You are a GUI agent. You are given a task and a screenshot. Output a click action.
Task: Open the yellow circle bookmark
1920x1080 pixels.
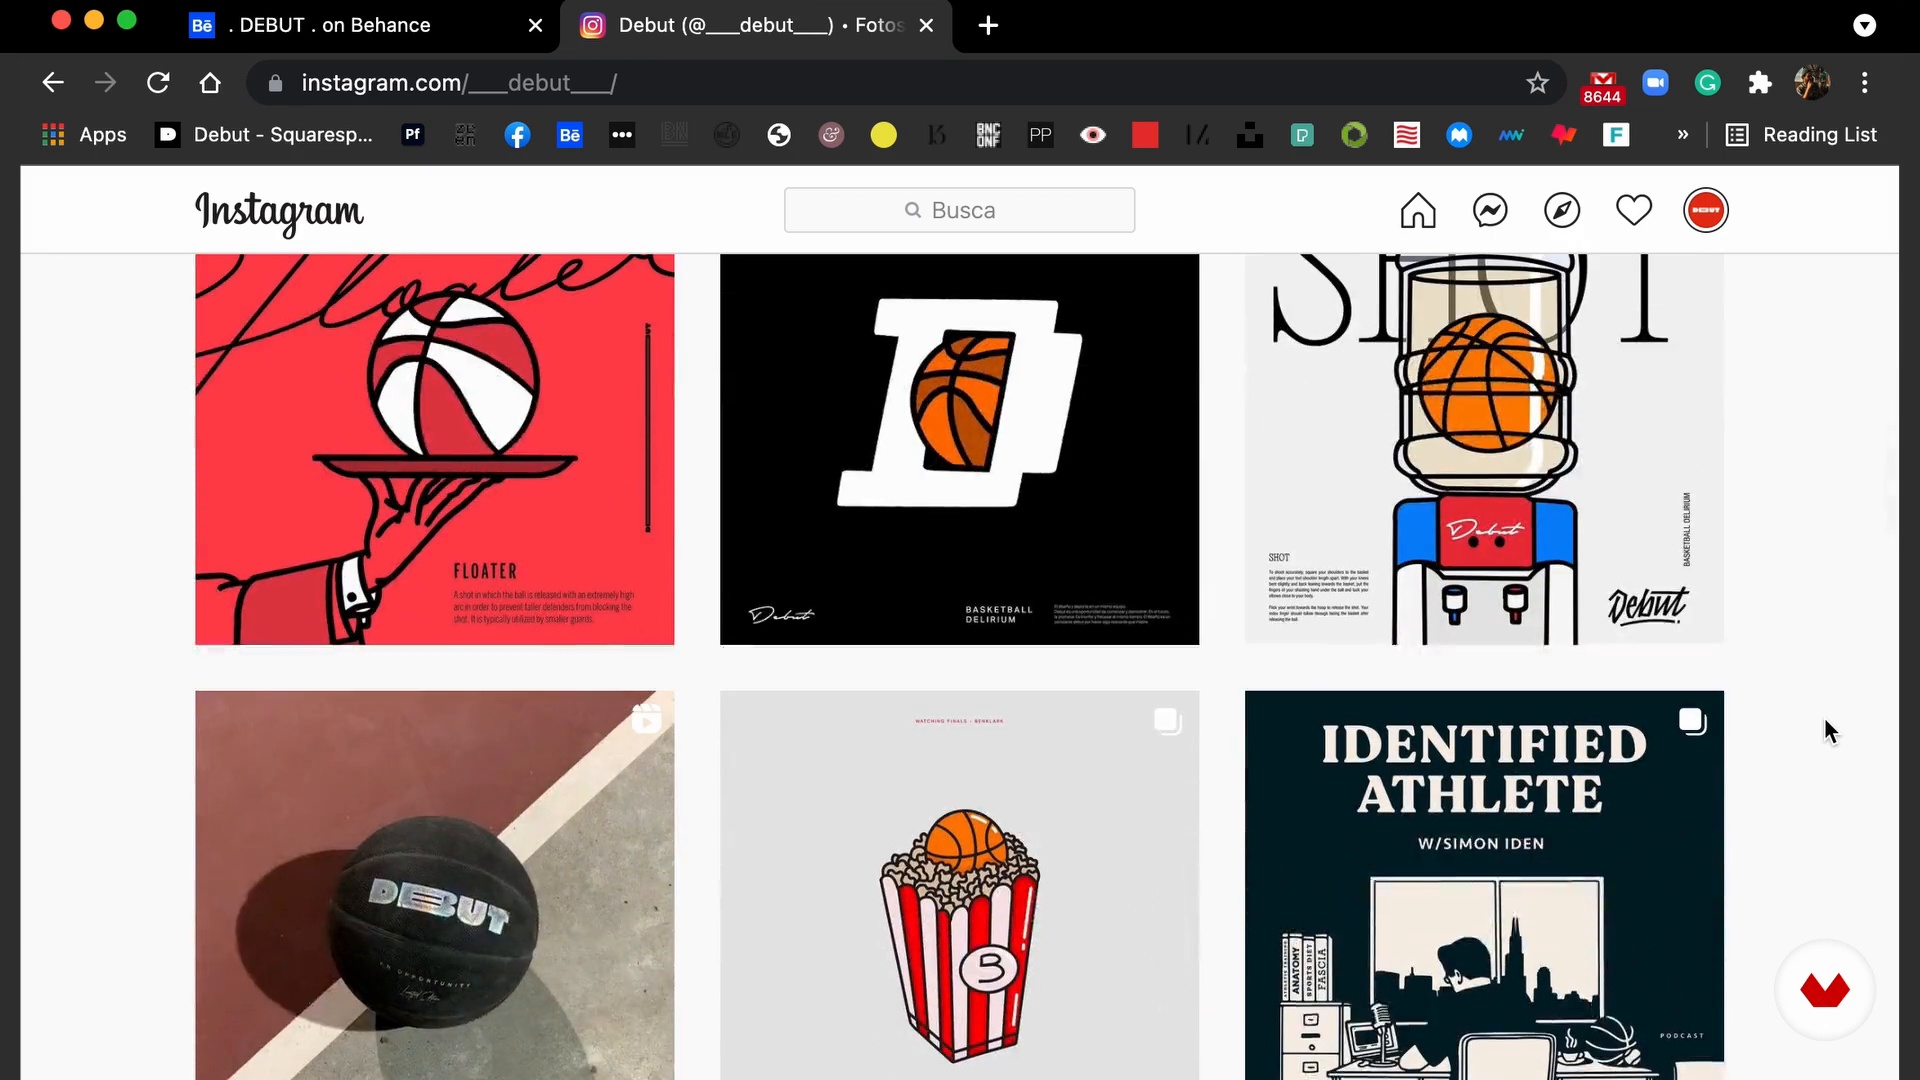tap(884, 135)
